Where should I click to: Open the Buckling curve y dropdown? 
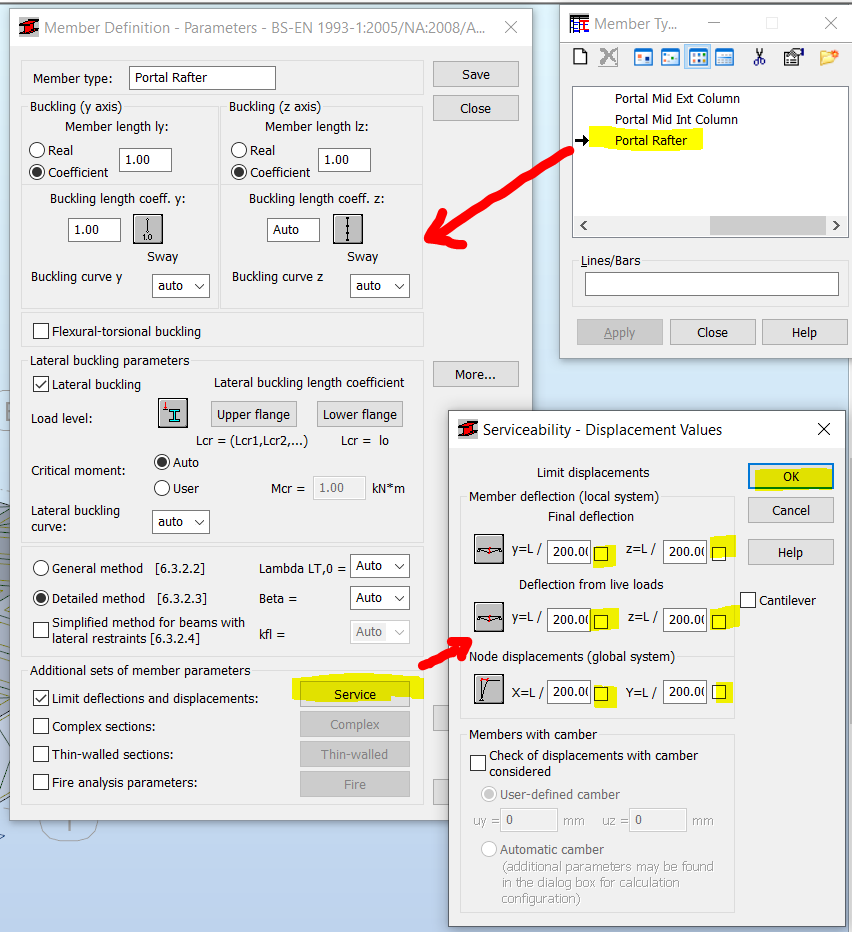[x=180, y=285]
